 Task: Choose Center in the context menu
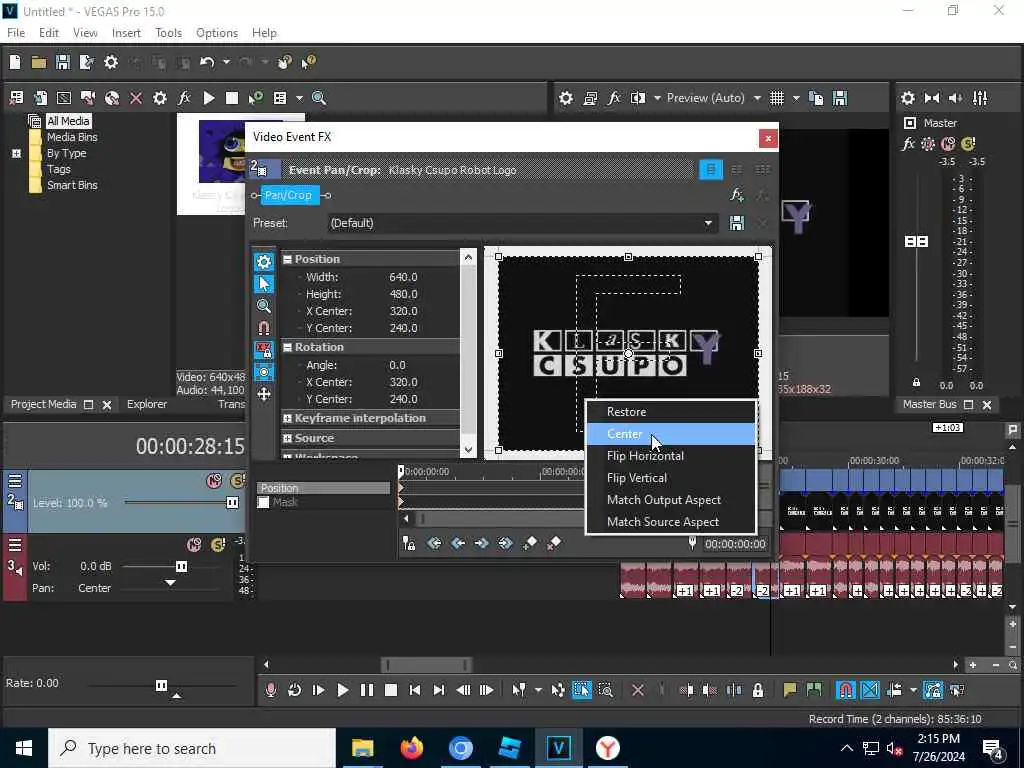click(x=671, y=434)
